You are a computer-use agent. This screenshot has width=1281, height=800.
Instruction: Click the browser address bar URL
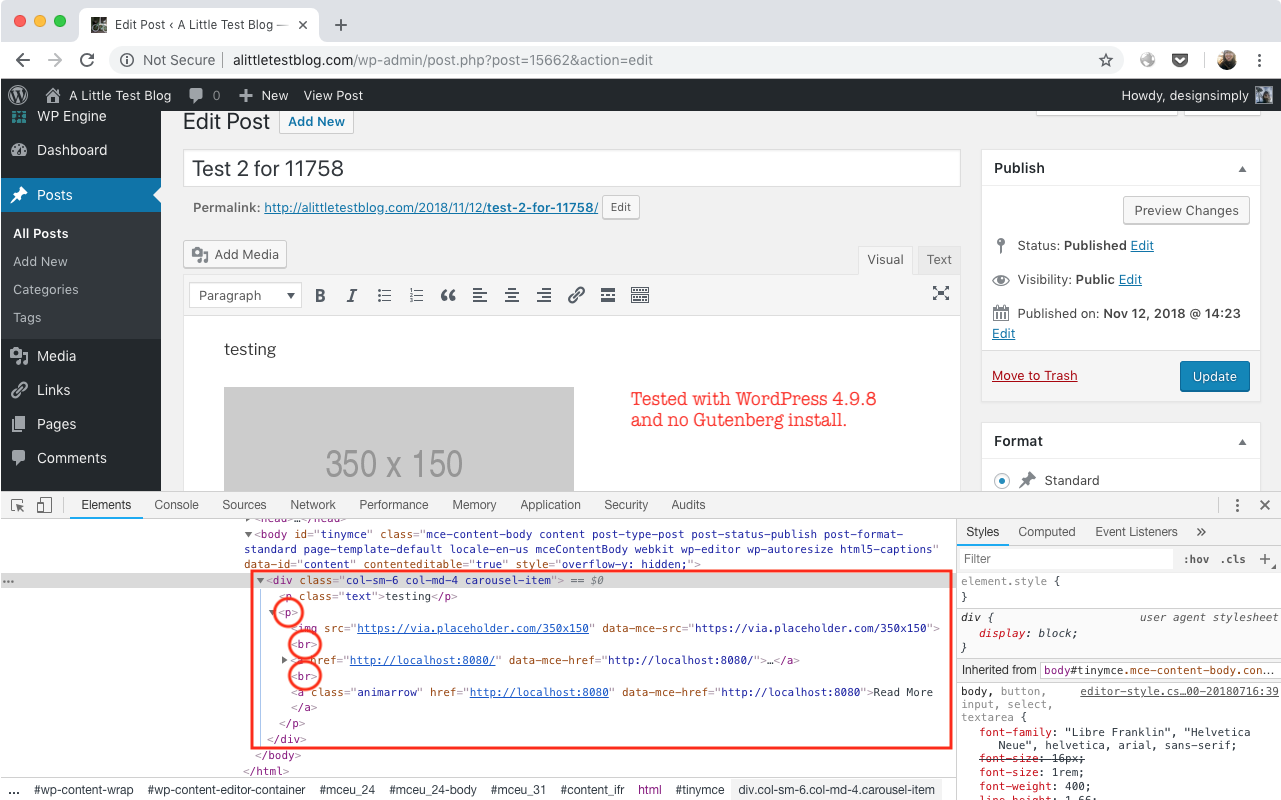click(x=442, y=60)
